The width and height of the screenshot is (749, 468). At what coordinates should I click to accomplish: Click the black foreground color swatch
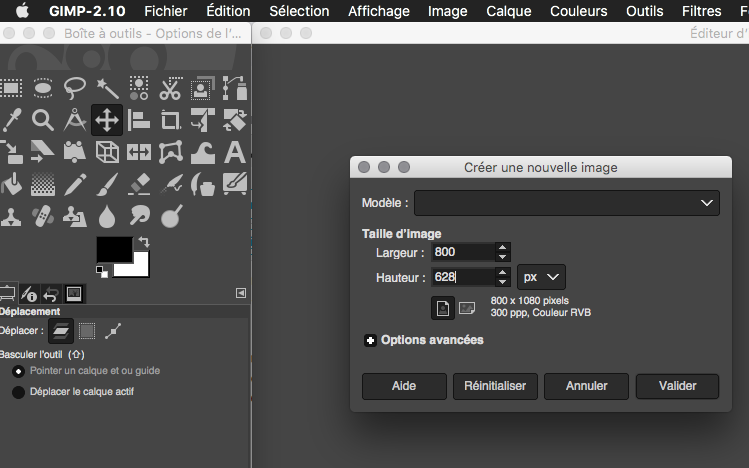tap(114, 248)
